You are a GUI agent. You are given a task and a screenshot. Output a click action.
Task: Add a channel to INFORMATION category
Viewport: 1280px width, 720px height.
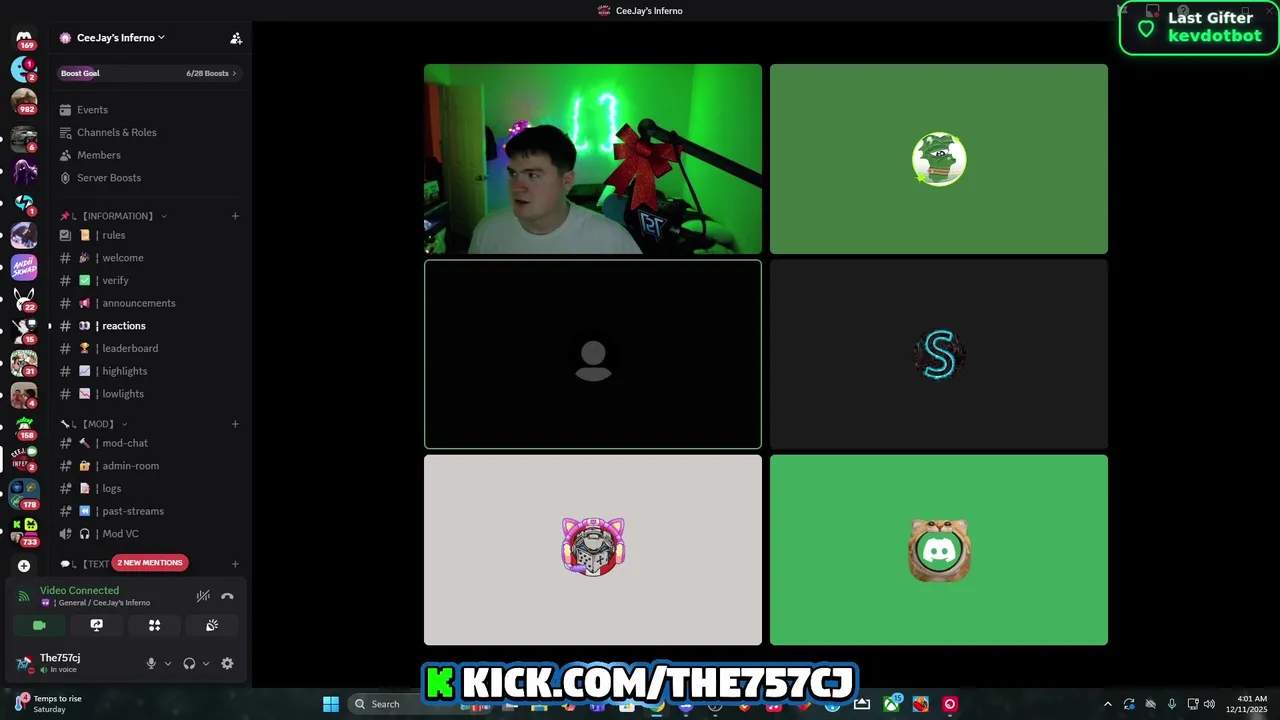pos(235,216)
